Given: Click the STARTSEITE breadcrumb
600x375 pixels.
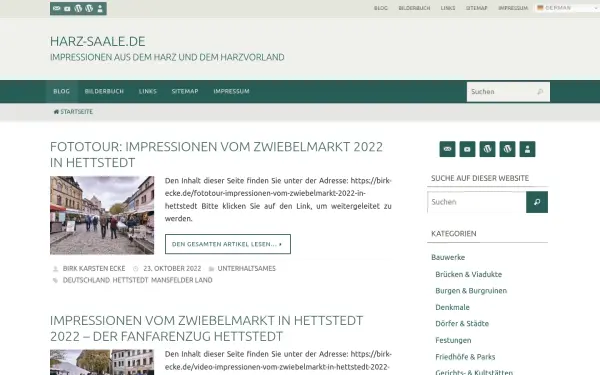Looking at the screenshot, I should pyautogui.click(x=77, y=112).
